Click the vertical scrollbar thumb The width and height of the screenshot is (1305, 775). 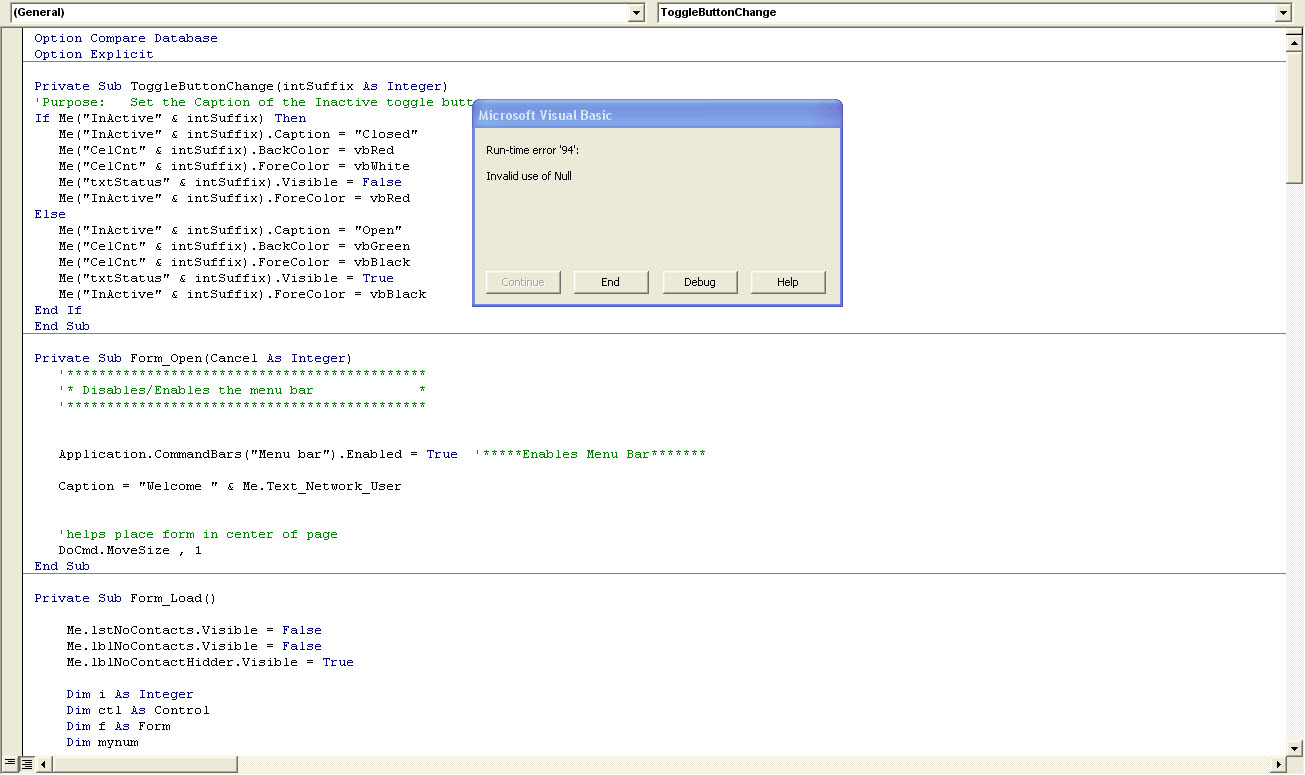pos(1295,117)
